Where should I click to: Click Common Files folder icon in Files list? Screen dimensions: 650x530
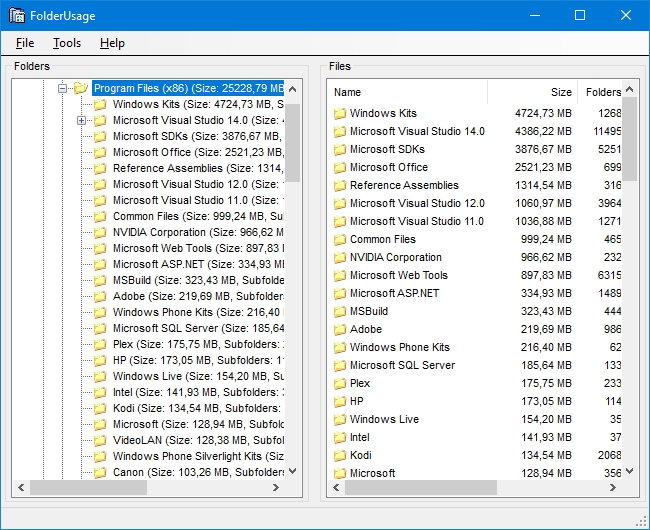340,240
